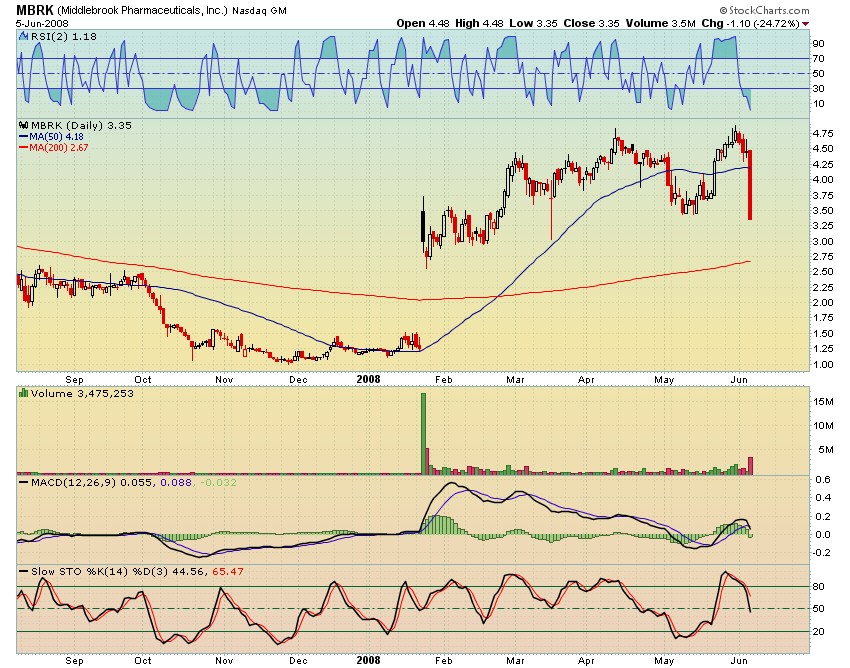This screenshot has height=668, width=850.
Task: Click the Volume 3.5M header value
Action: [660, 23]
